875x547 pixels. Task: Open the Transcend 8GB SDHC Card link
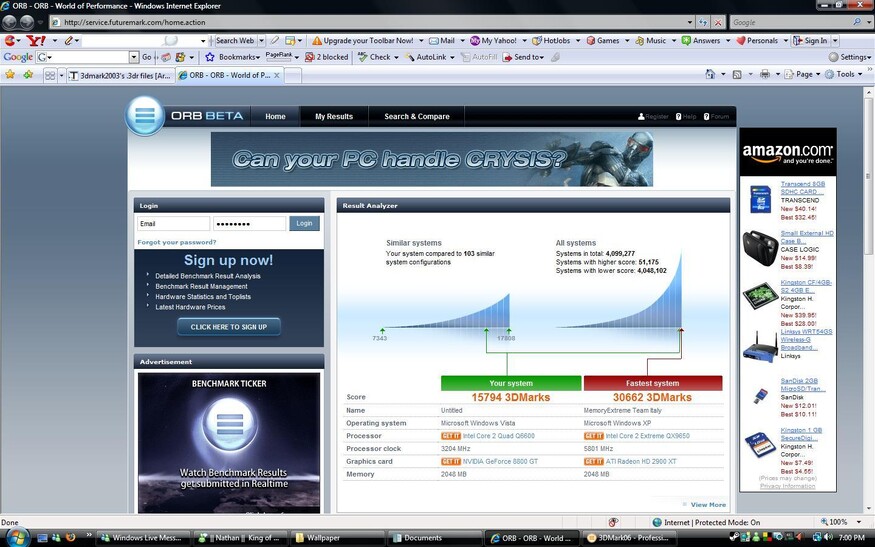pos(802,188)
